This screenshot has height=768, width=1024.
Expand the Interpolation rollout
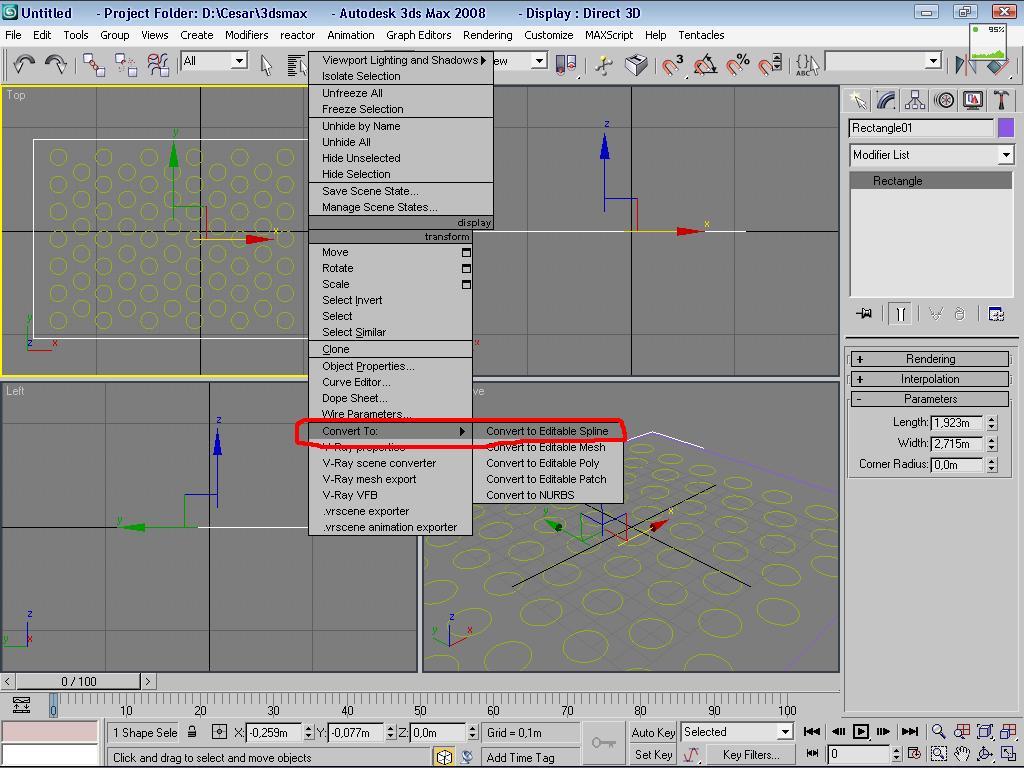point(930,379)
